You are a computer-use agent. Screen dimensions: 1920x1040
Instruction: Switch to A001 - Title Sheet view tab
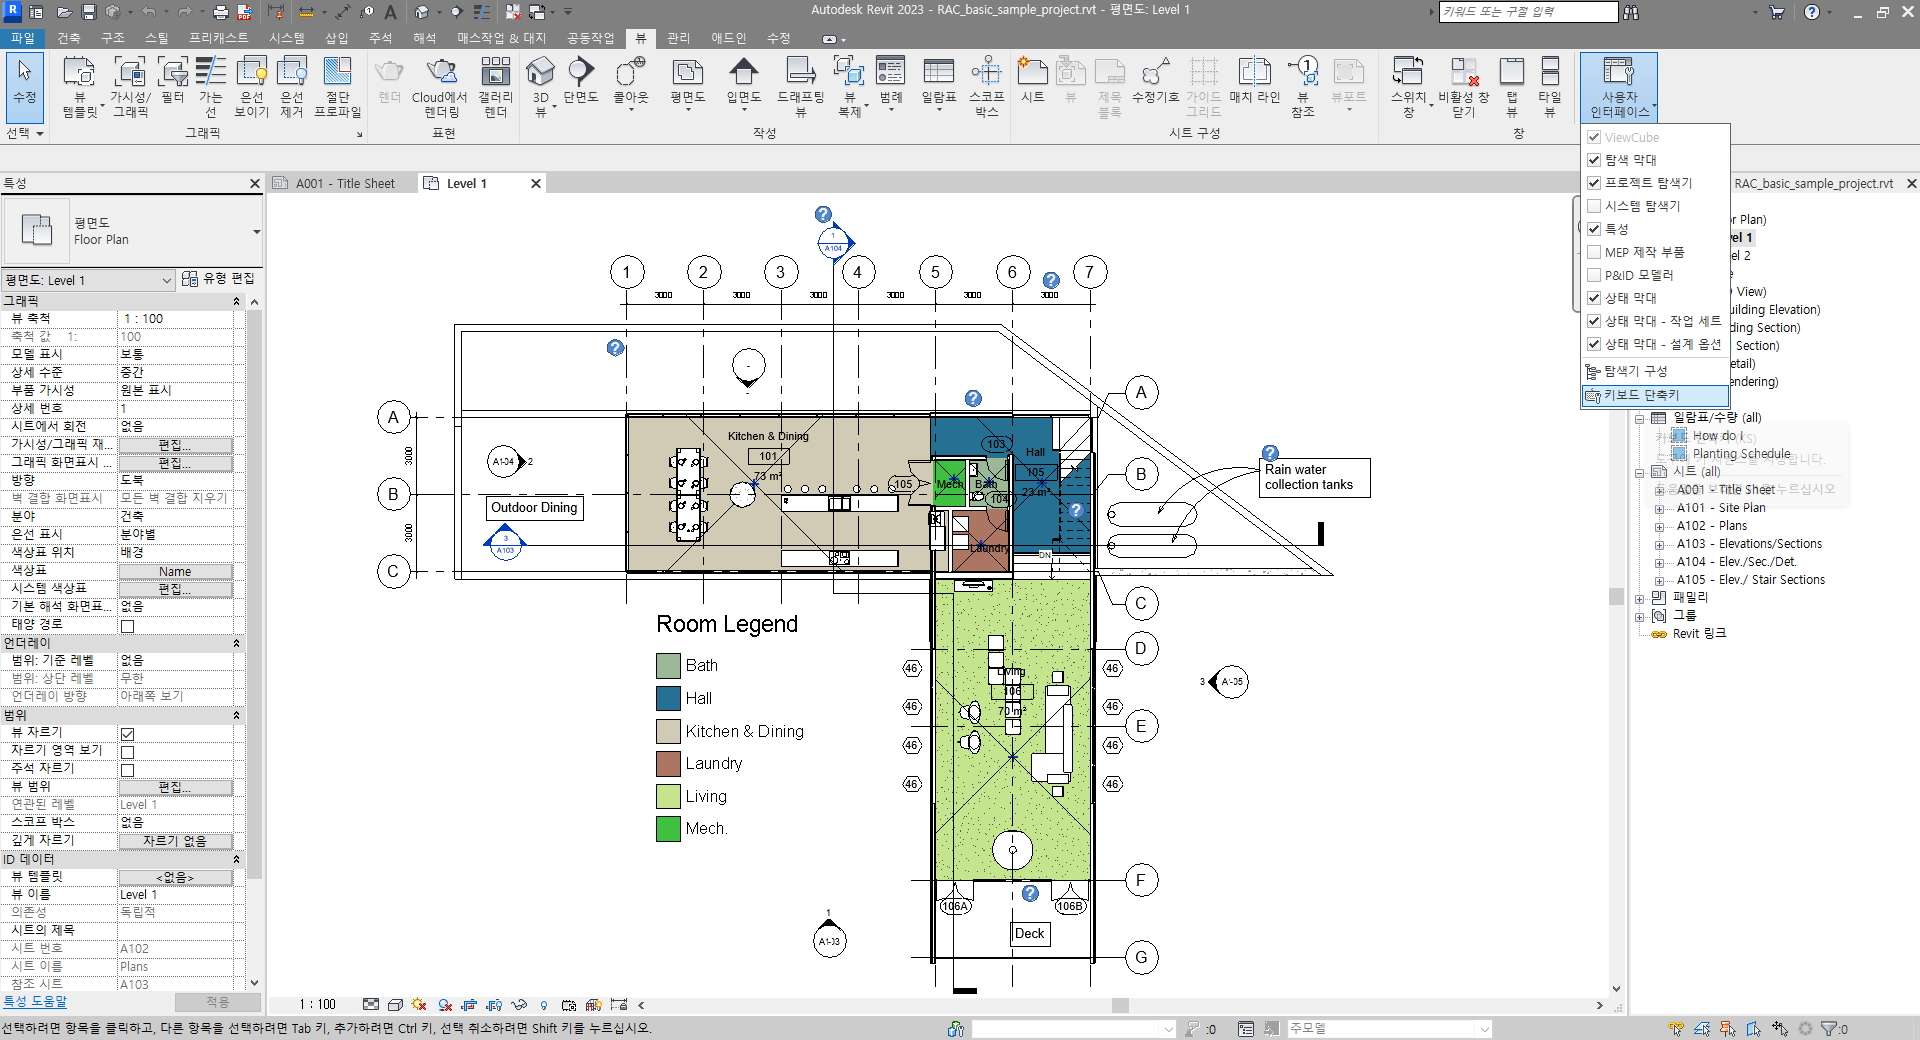[345, 183]
